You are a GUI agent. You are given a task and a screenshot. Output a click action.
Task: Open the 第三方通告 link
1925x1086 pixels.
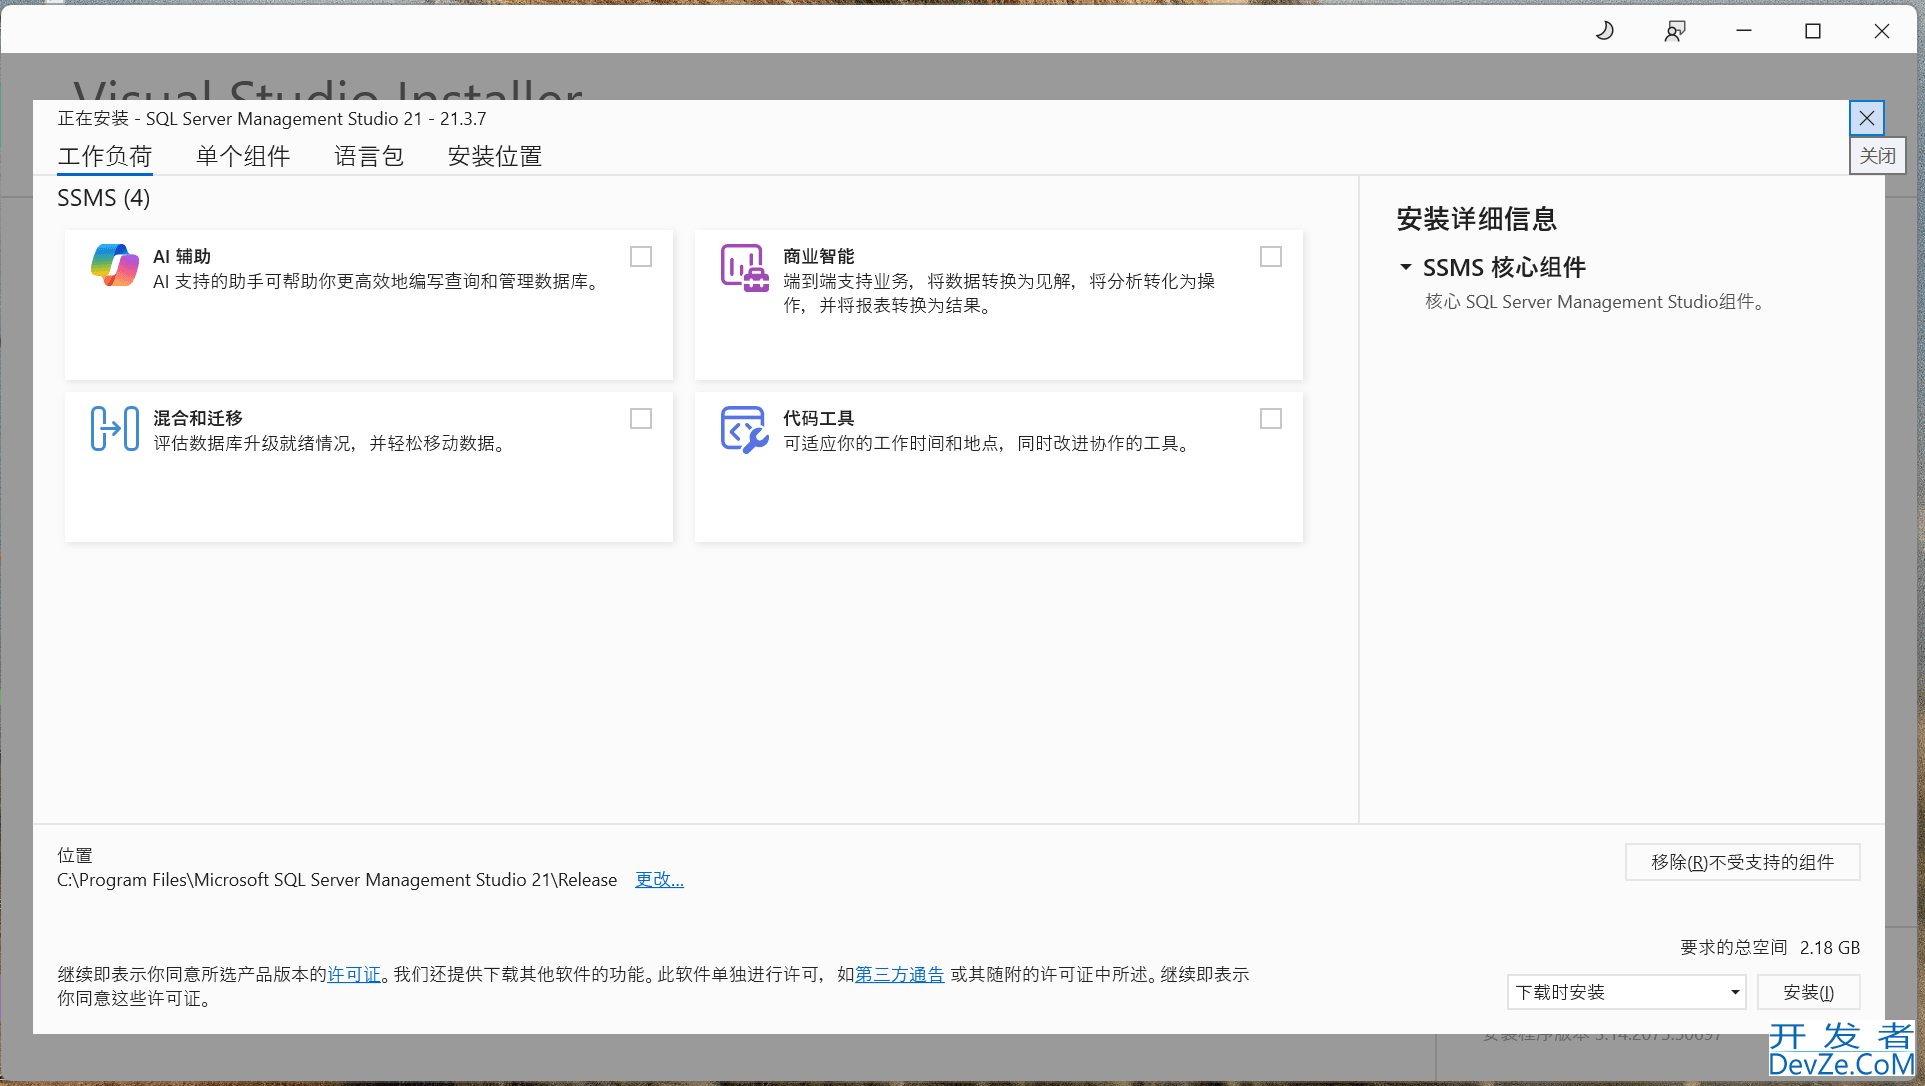(900, 974)
